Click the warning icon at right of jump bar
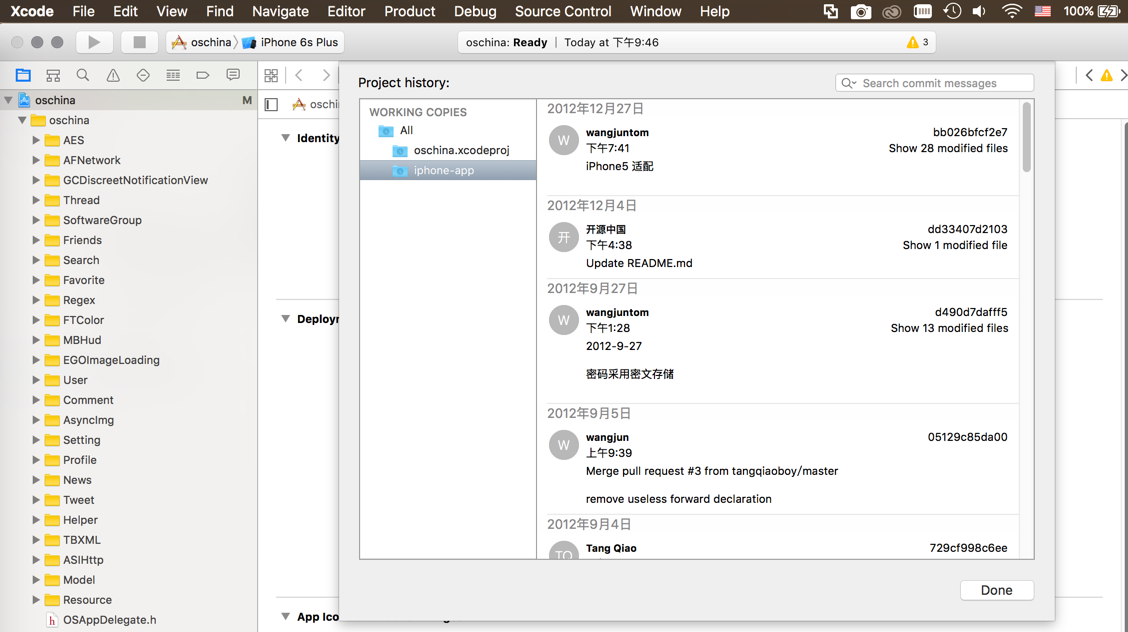Screen dimensions: 1128x632 pos(1106,75)
